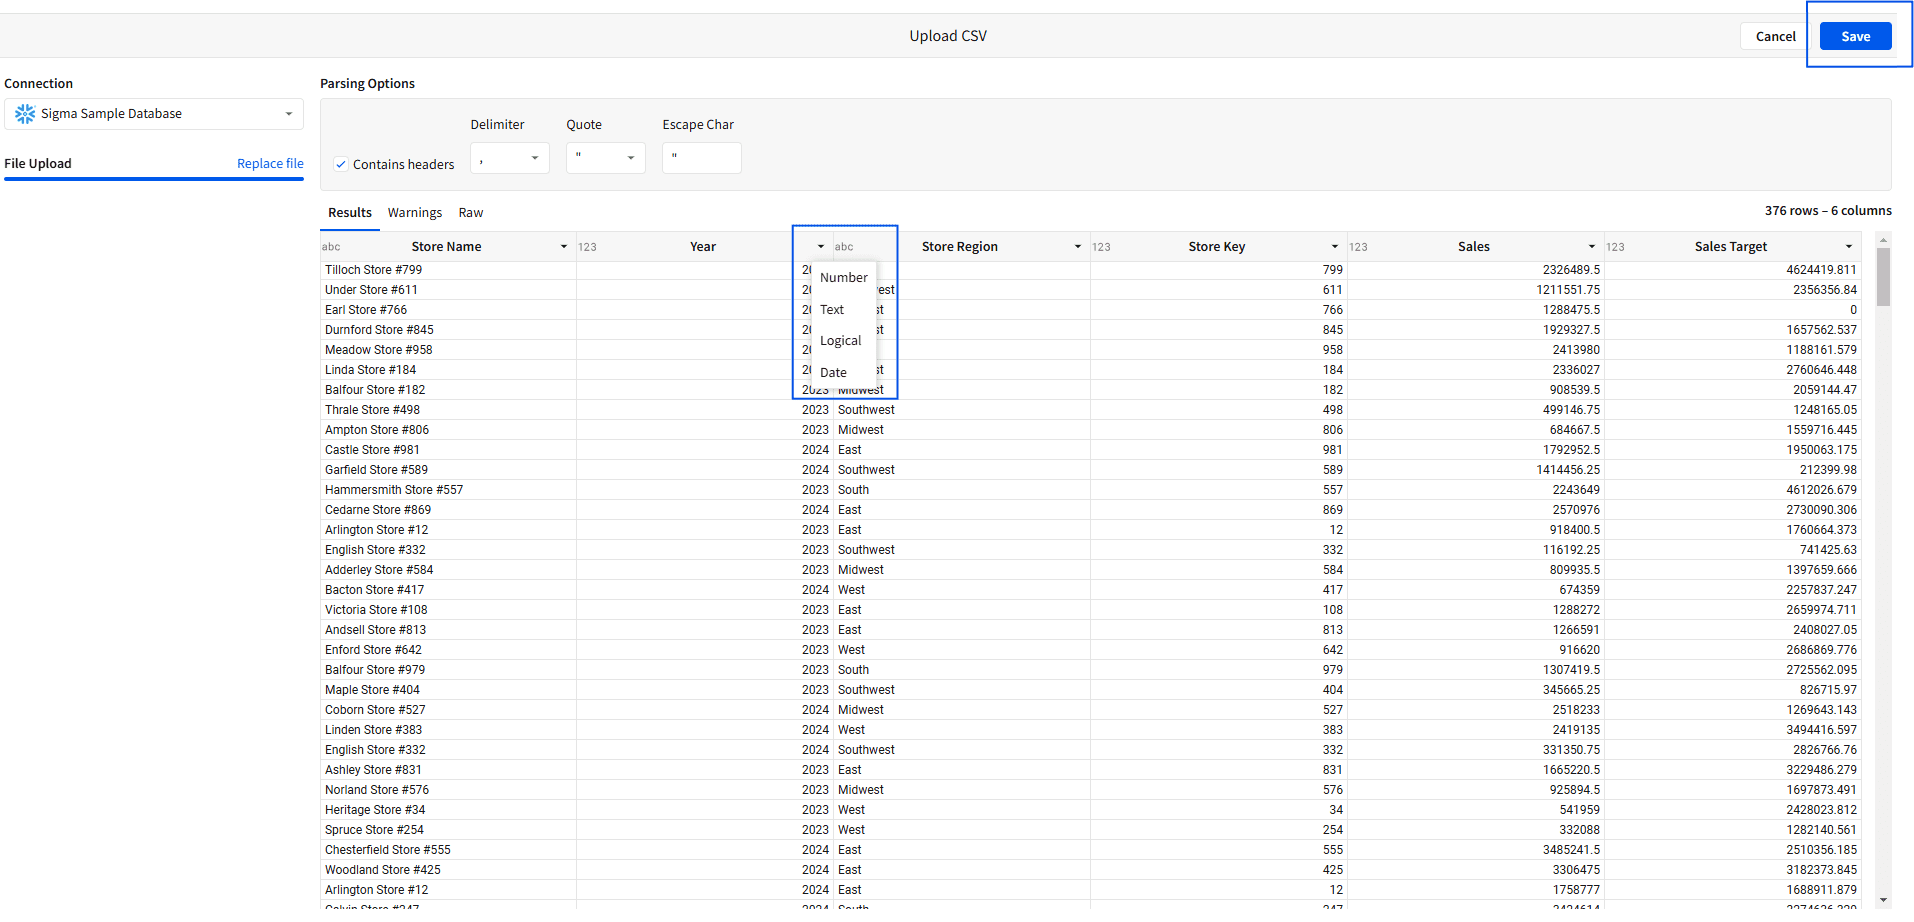1914x922 pixels.
Task: Switch to the Raw tab
Action: tap(470, 213)
